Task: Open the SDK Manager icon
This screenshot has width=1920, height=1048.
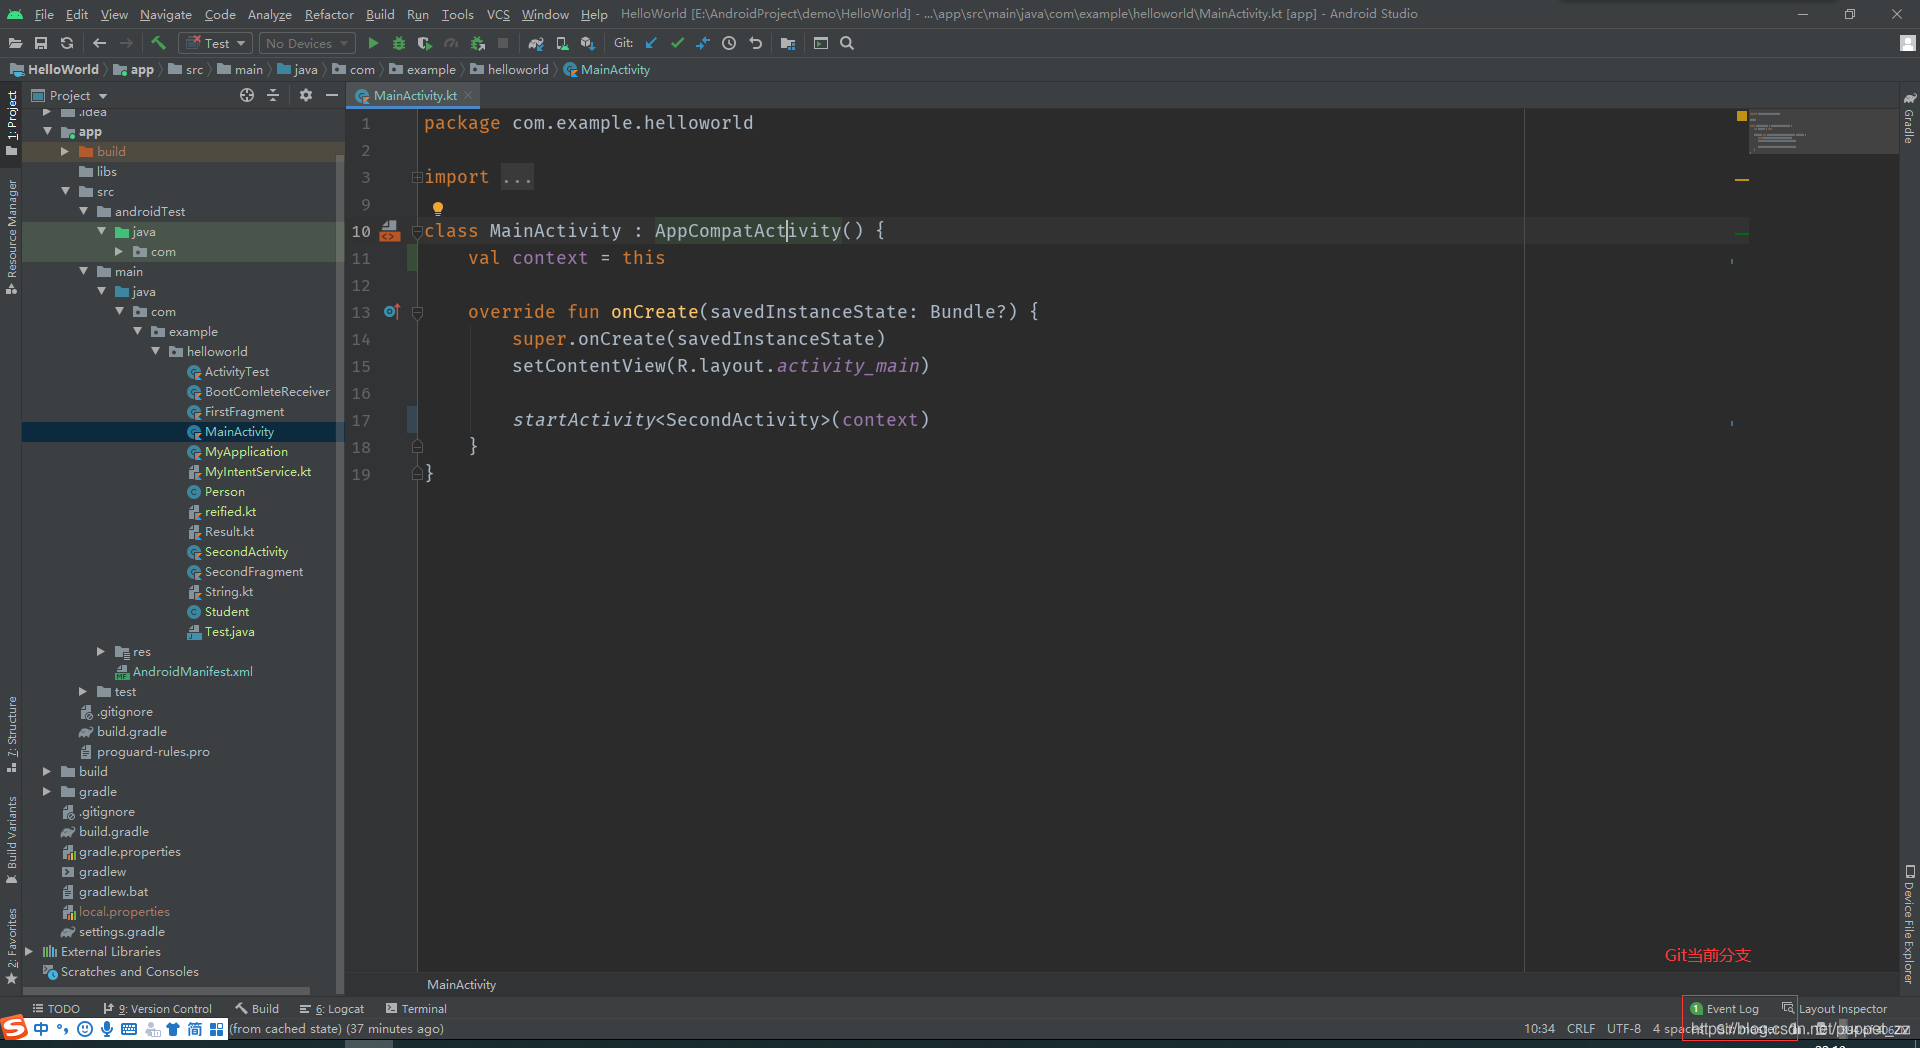Action: (x=588, y=43)
